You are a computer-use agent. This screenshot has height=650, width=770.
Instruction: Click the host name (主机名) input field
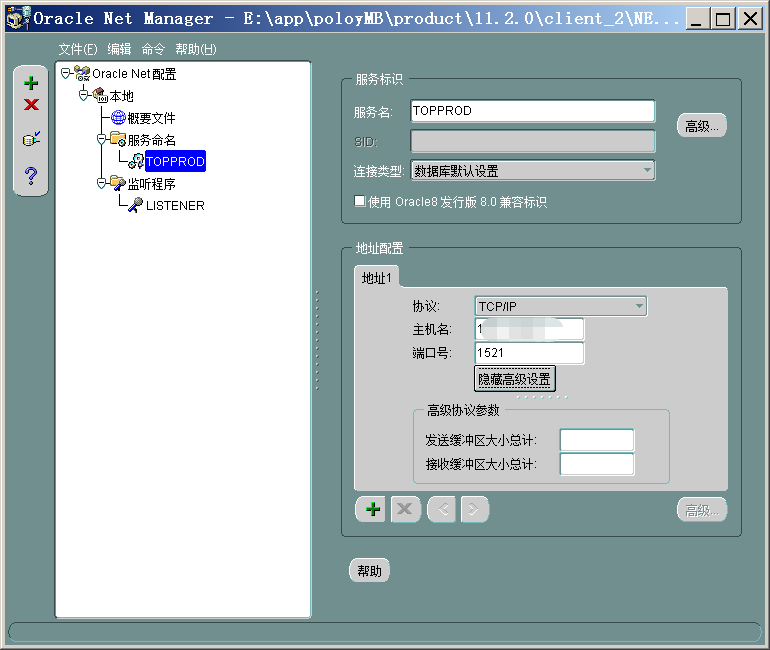pos(529,329)
